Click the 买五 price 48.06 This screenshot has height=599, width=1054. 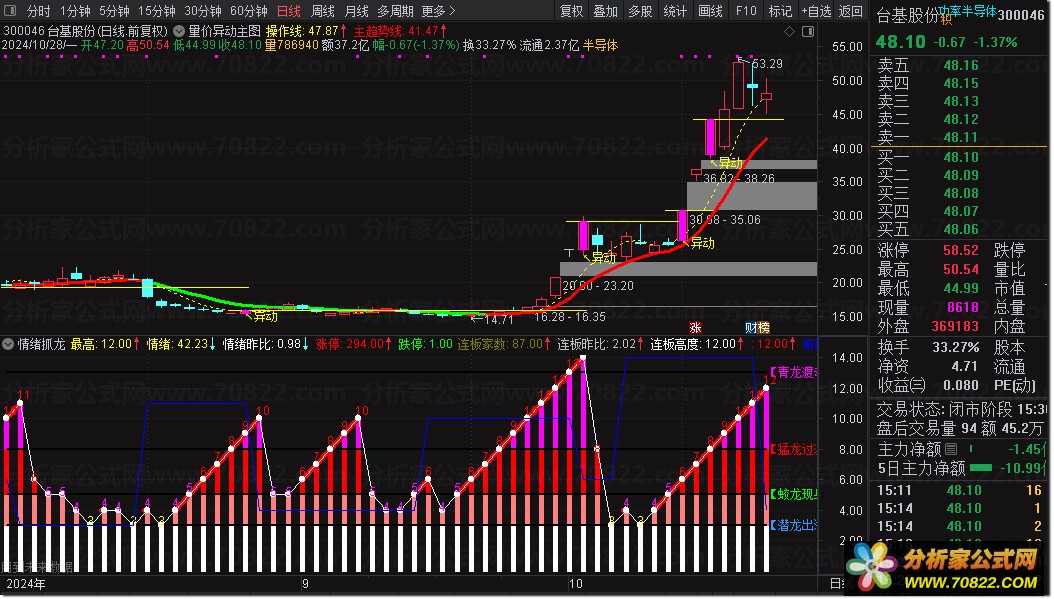pyautogui.click(x=961, y=229)
